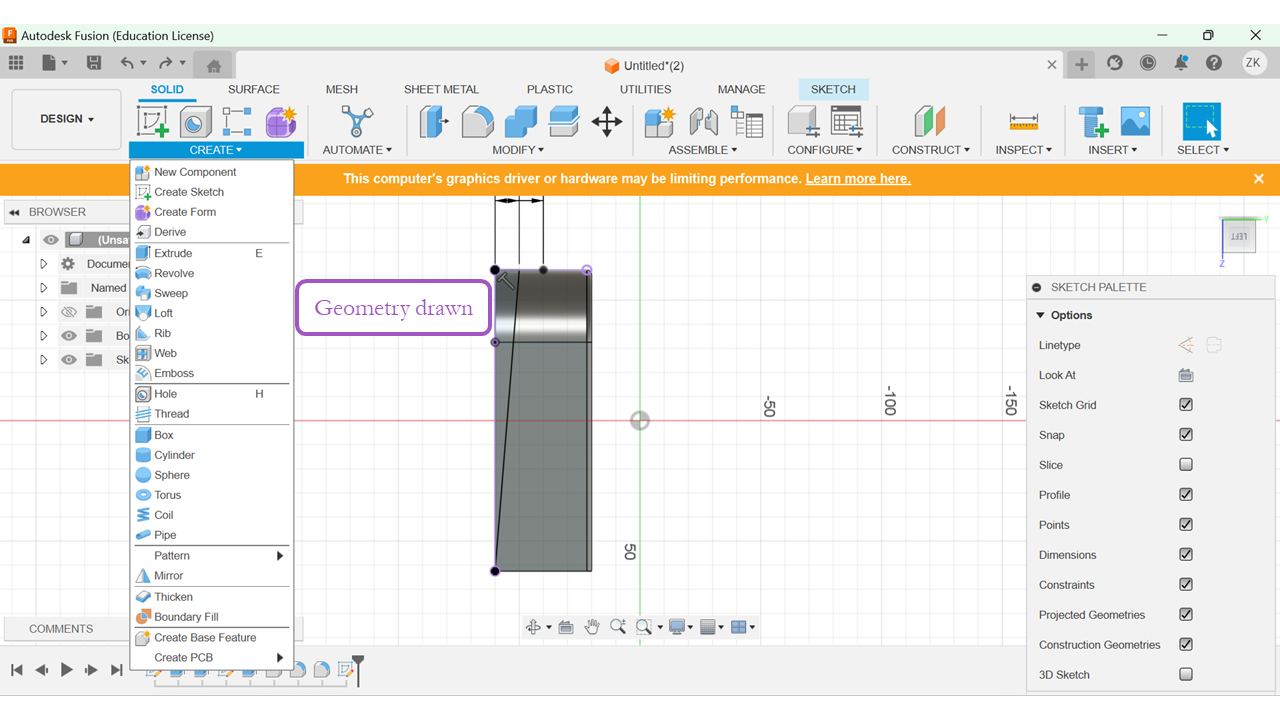Image resolution: width=1280 pixels, height=720 pixels.
Task: Toggle the Dimensions checkbox
Action: 1186,555
